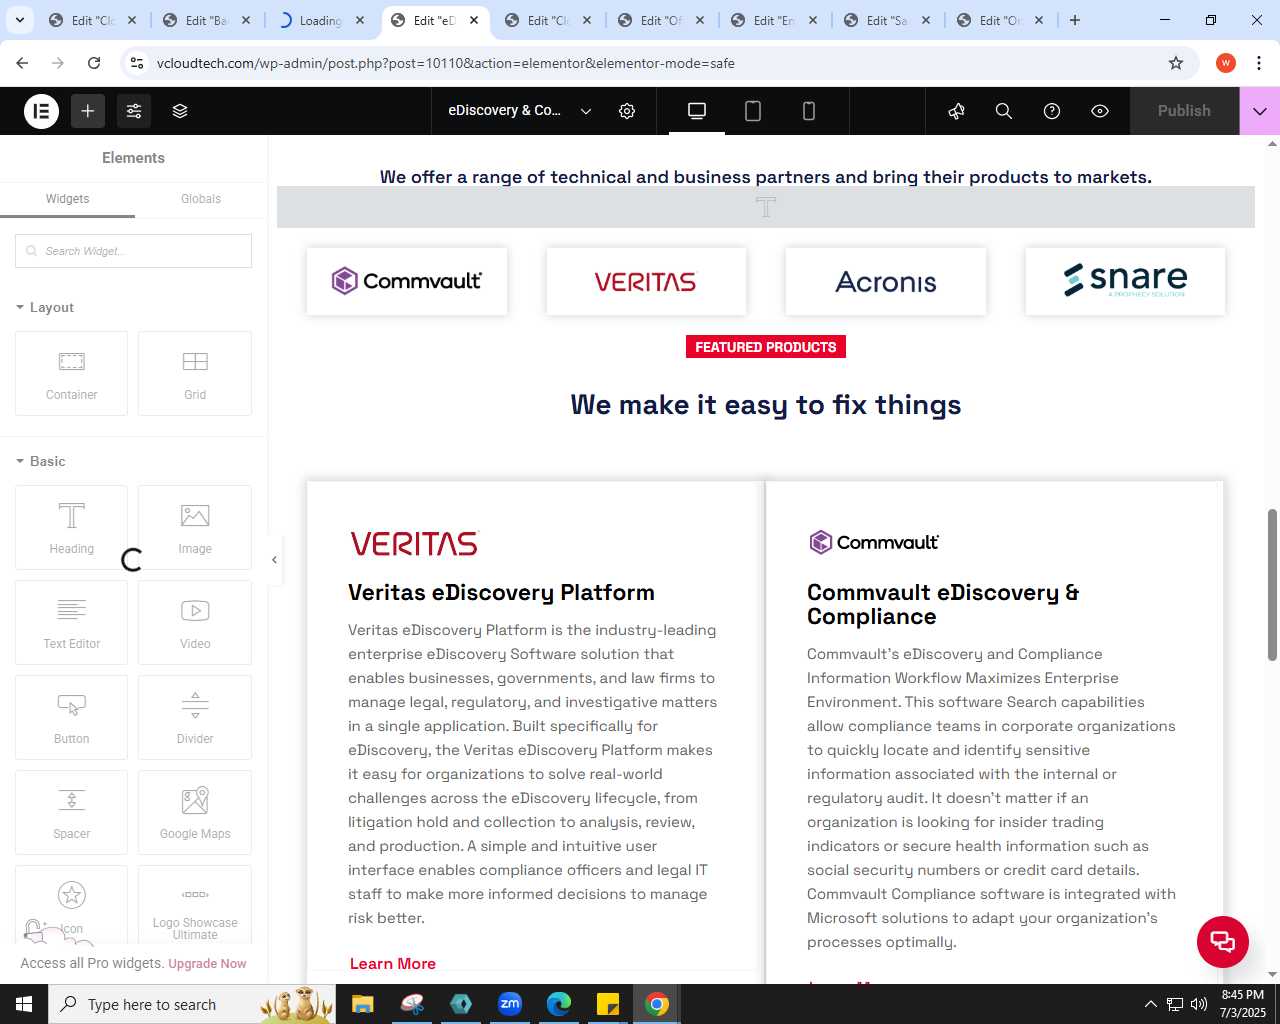Select the Video widget
This screenshot has height=1024, width=1280.
point(195,622)
